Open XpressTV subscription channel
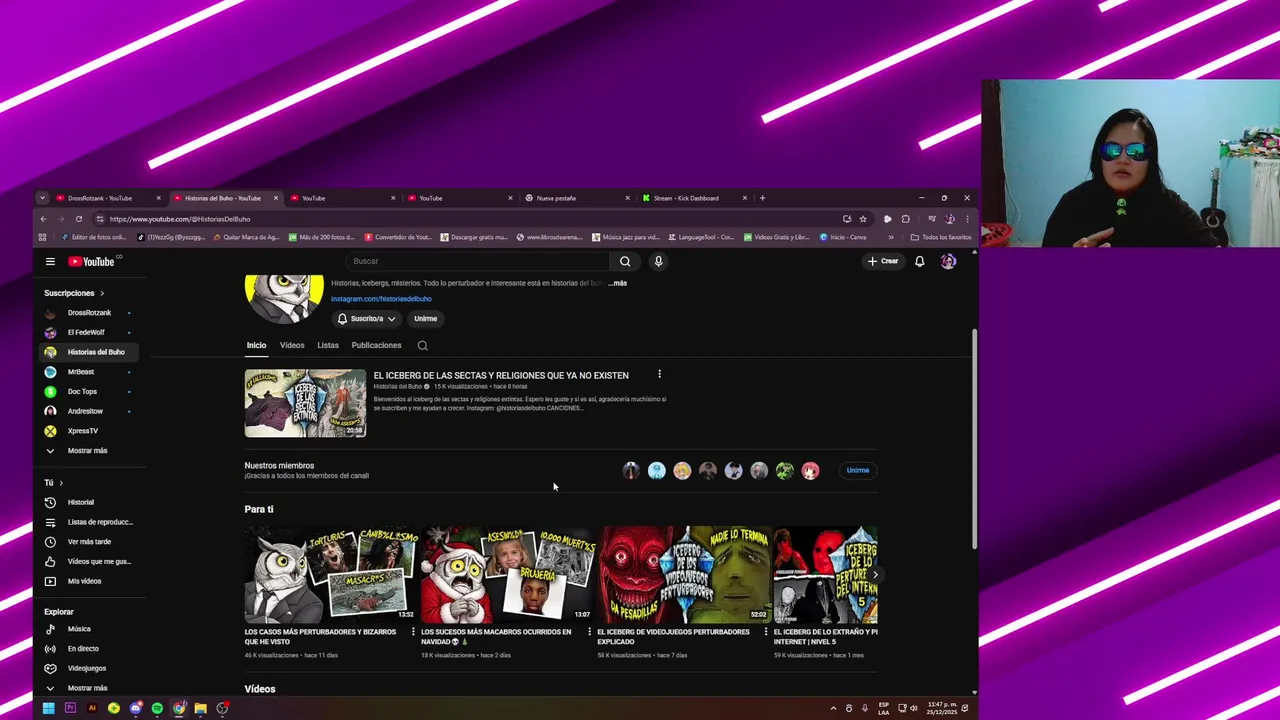This screenshot has height=720, width=1280. pos(91,431)
